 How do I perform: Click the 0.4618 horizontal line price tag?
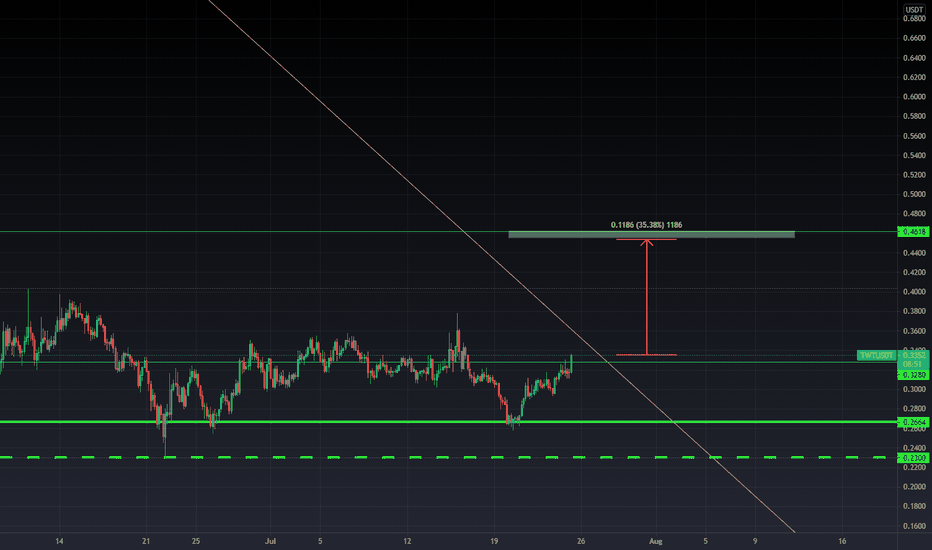tap(914, 231)
